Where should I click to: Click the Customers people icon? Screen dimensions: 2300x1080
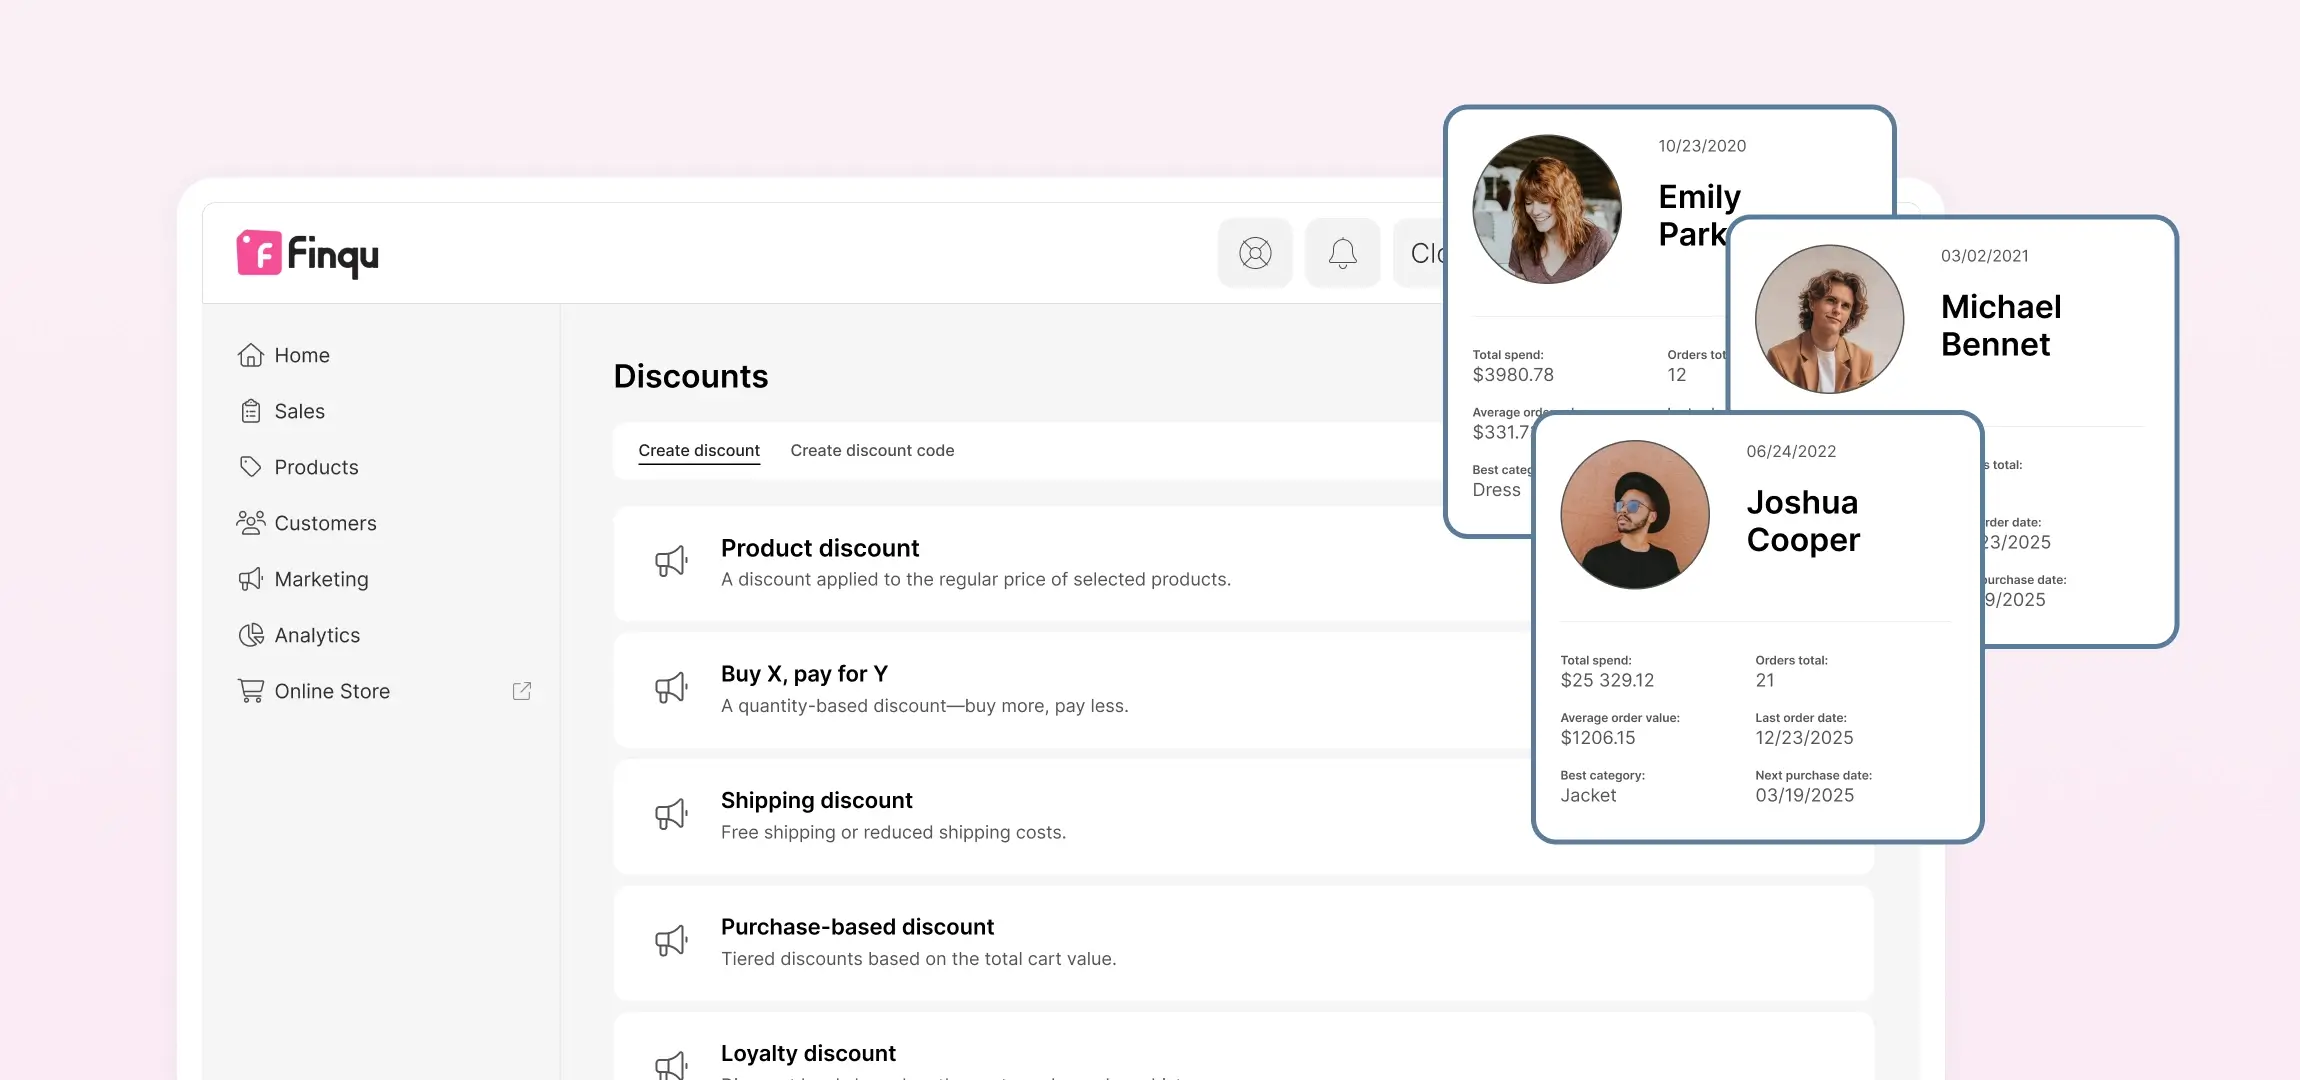click(250, 523)
